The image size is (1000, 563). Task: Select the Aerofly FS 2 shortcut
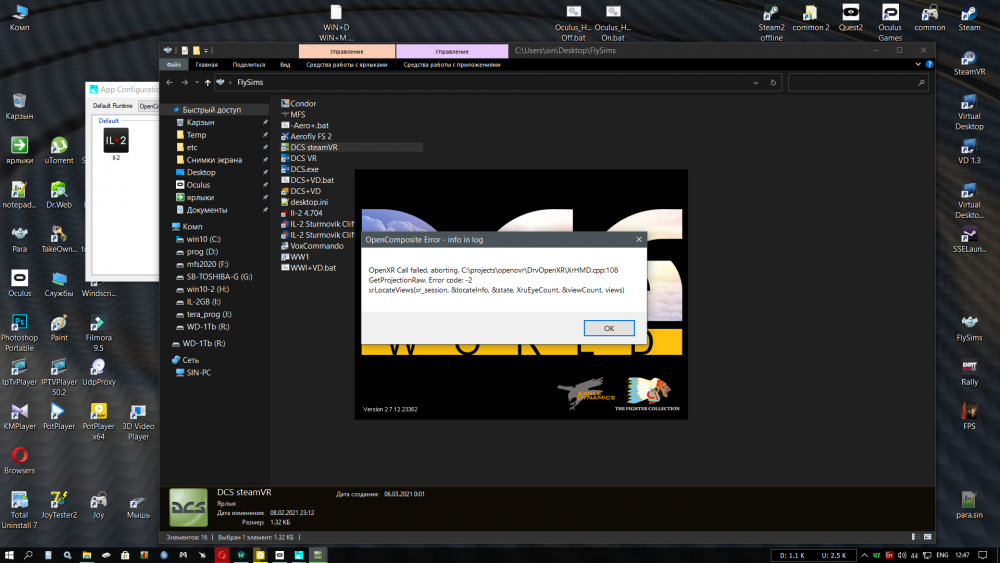(x=310, y=136)
